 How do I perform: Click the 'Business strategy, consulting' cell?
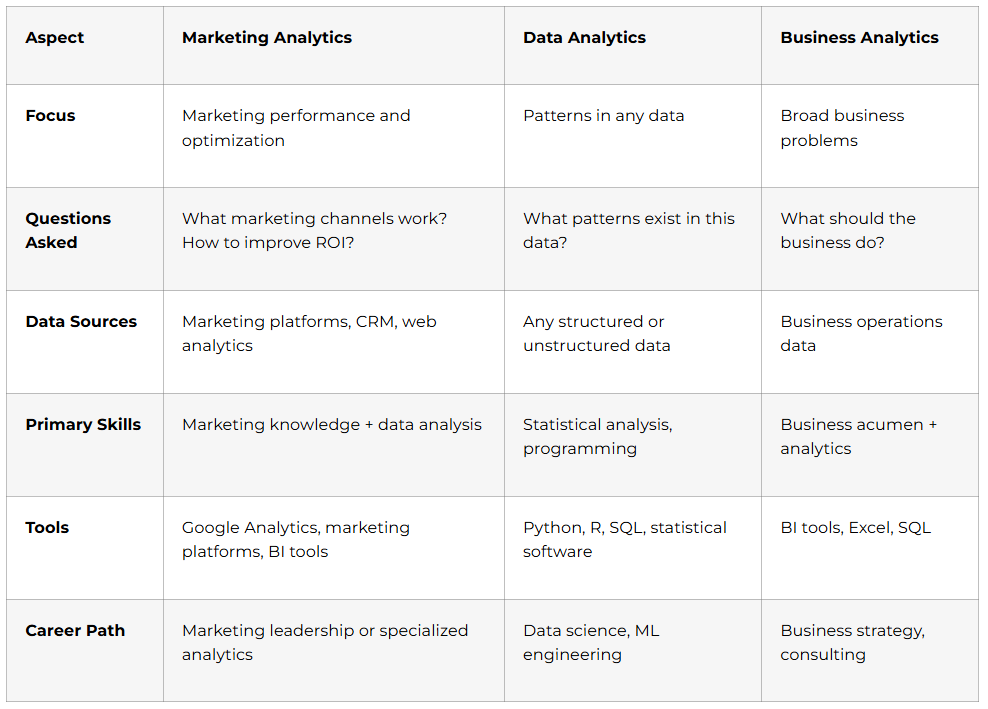coord(852,643)
